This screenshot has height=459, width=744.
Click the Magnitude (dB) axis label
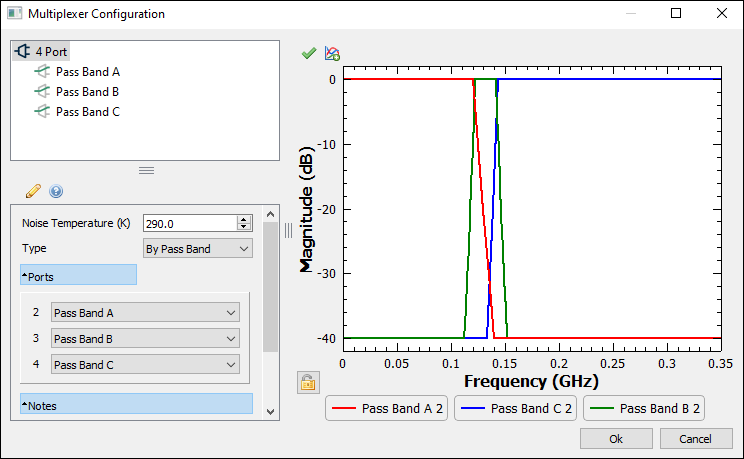pyautogui.click(x=307, y=210)
